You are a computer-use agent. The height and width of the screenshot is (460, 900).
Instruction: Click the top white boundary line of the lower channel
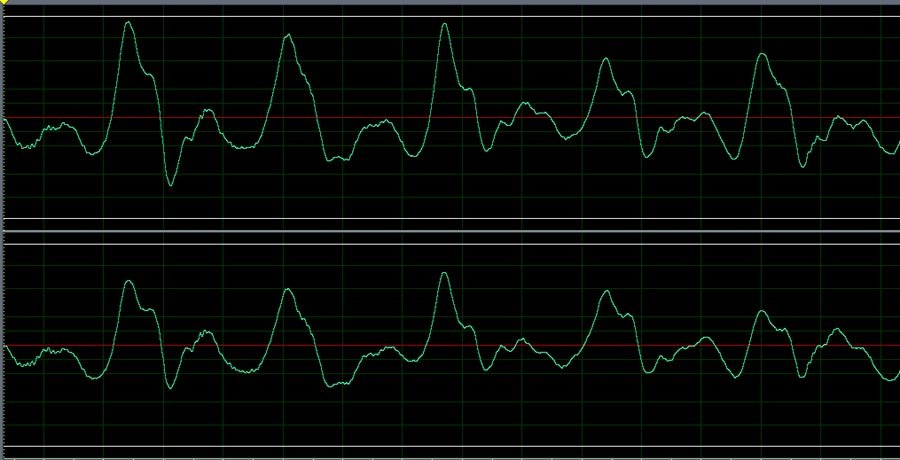pyautogui.click(x=450, y=244)
